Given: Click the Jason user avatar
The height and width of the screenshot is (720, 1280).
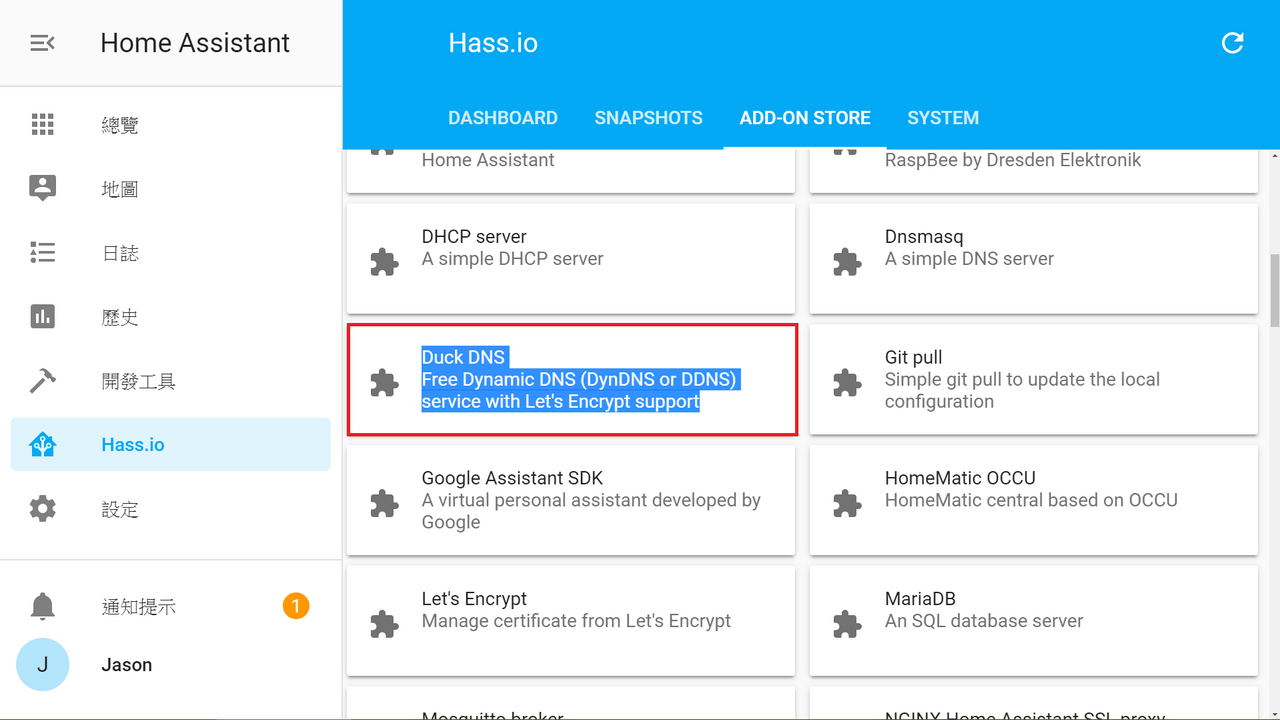Looking at the screenshot, I should (42, 665).
